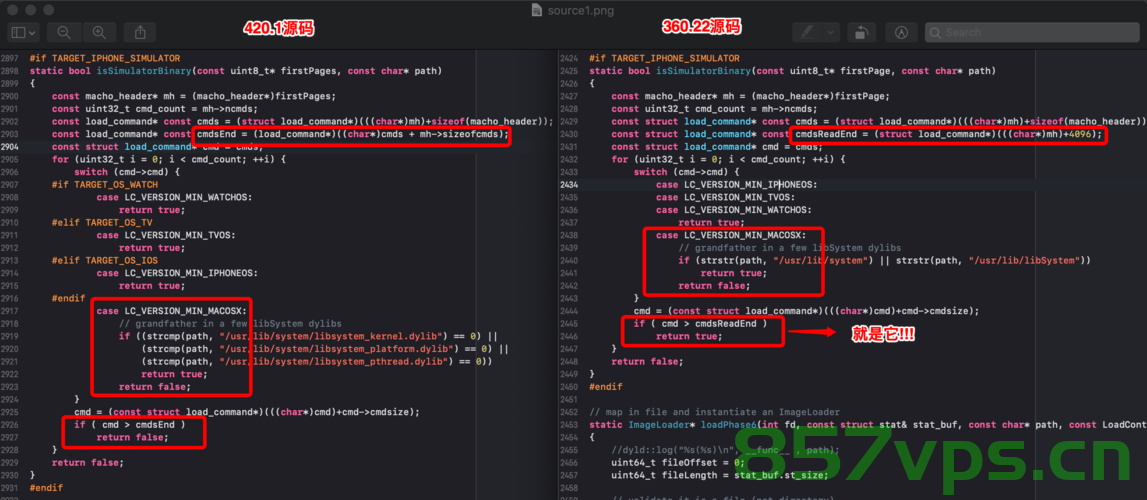The width and height of the screenshot is (1147, 500).
Task: Click the source1.png document icon in title
Action: [x=537, y=10]
